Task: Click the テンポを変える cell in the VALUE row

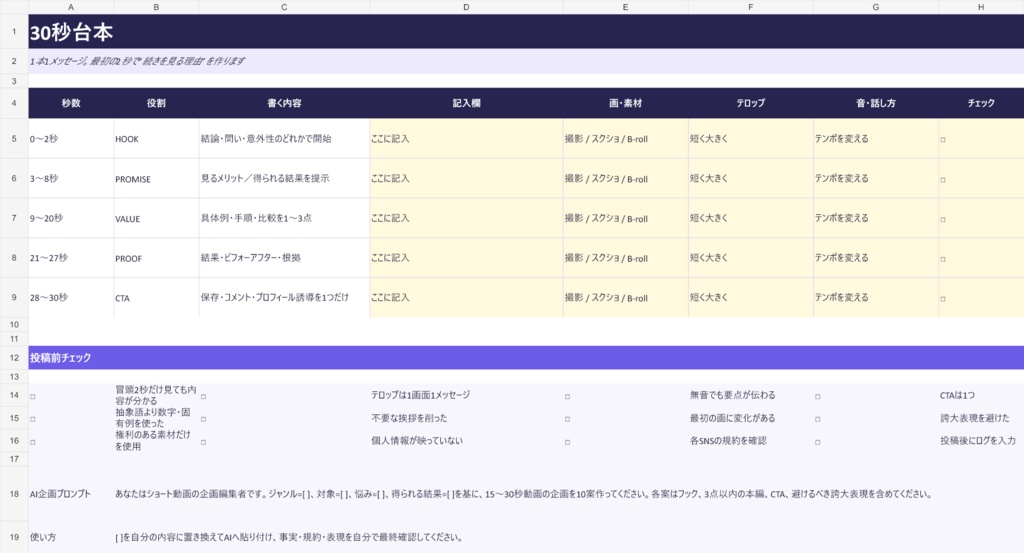Action: (876, 218)
